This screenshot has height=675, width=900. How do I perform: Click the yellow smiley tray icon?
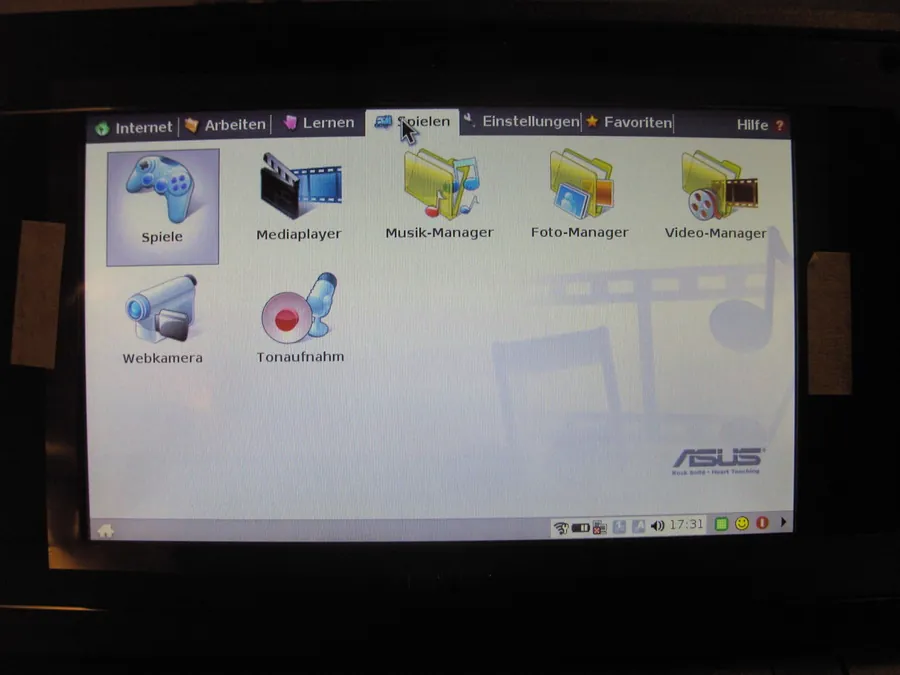pos(742,523)
